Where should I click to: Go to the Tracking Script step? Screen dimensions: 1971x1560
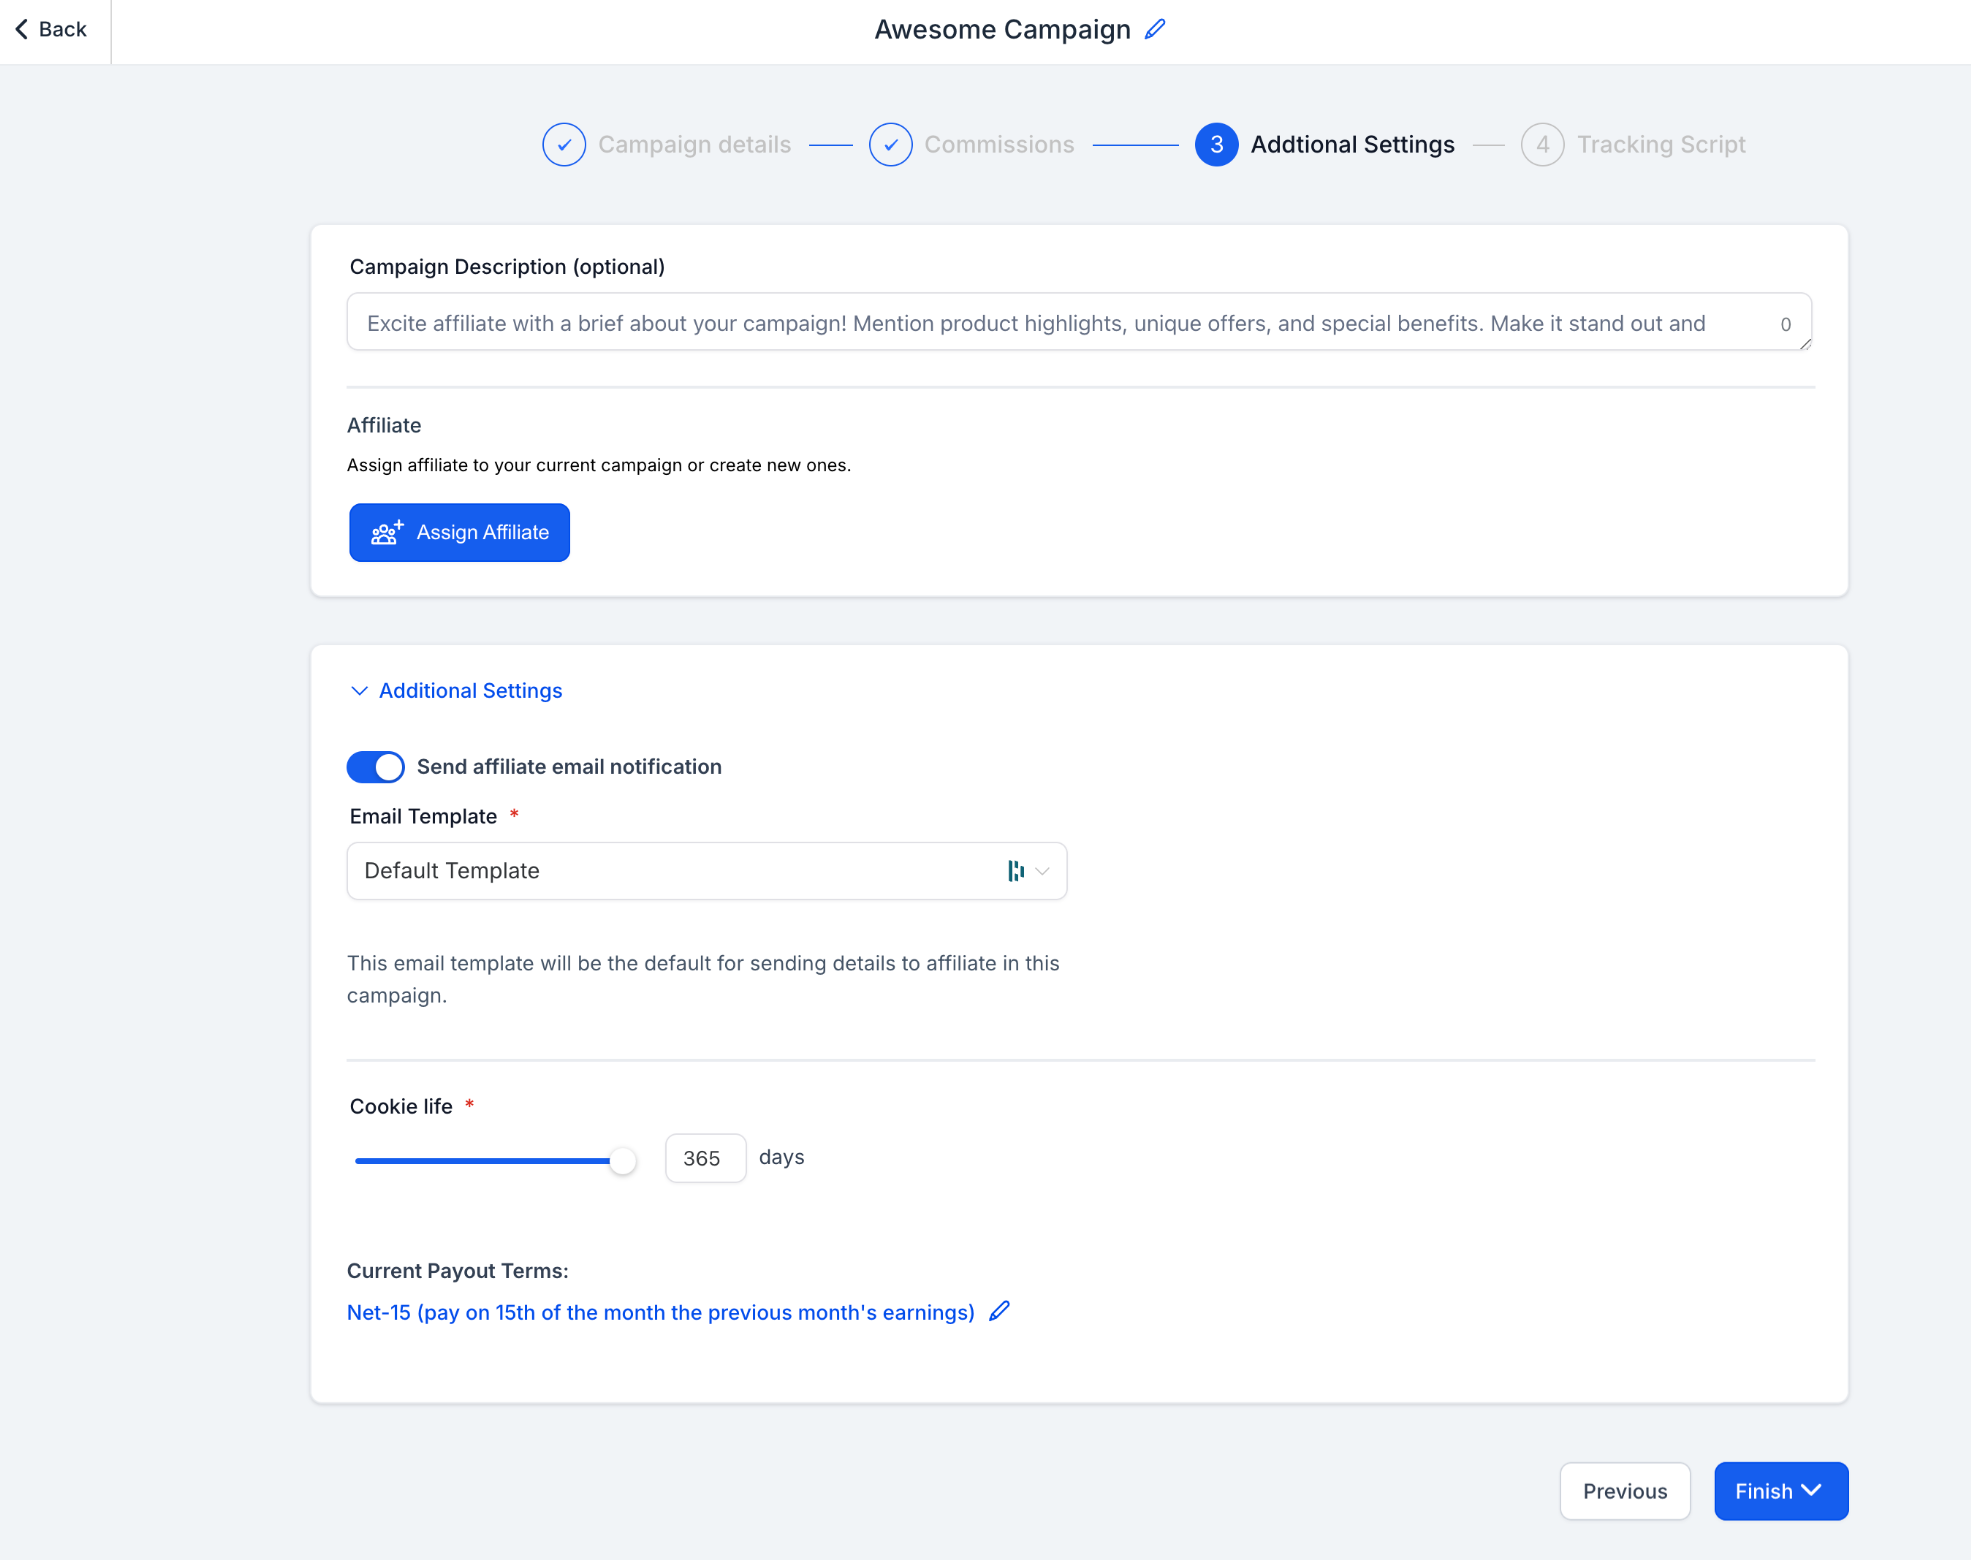click(x=1660, y=145)
